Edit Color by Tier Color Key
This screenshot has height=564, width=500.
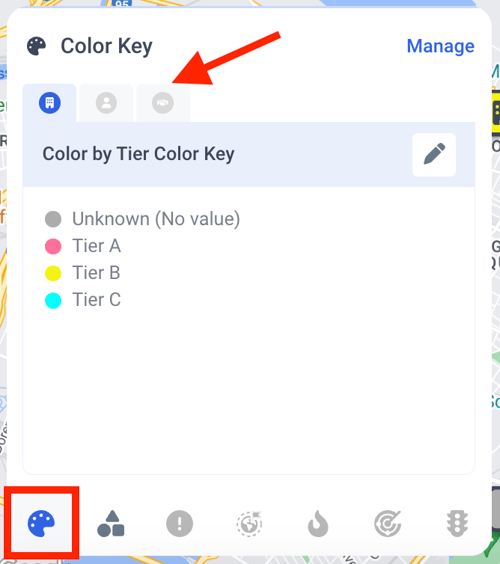point(434,155)
